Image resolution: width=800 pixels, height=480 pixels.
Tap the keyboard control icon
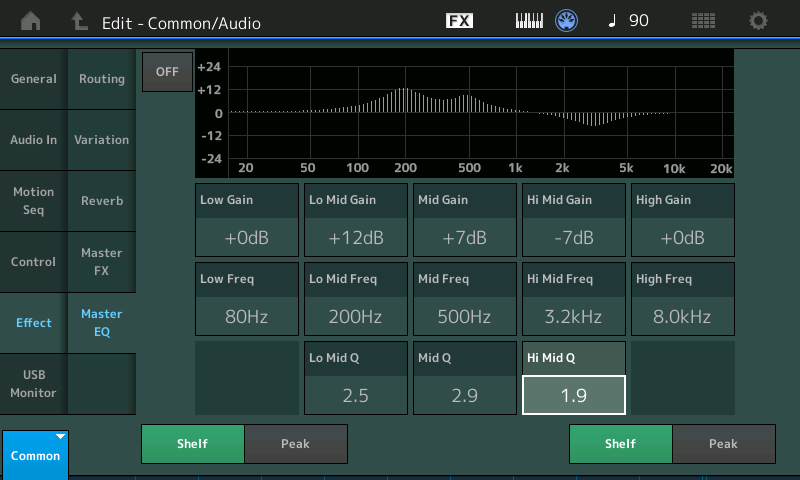coord(529,21)
